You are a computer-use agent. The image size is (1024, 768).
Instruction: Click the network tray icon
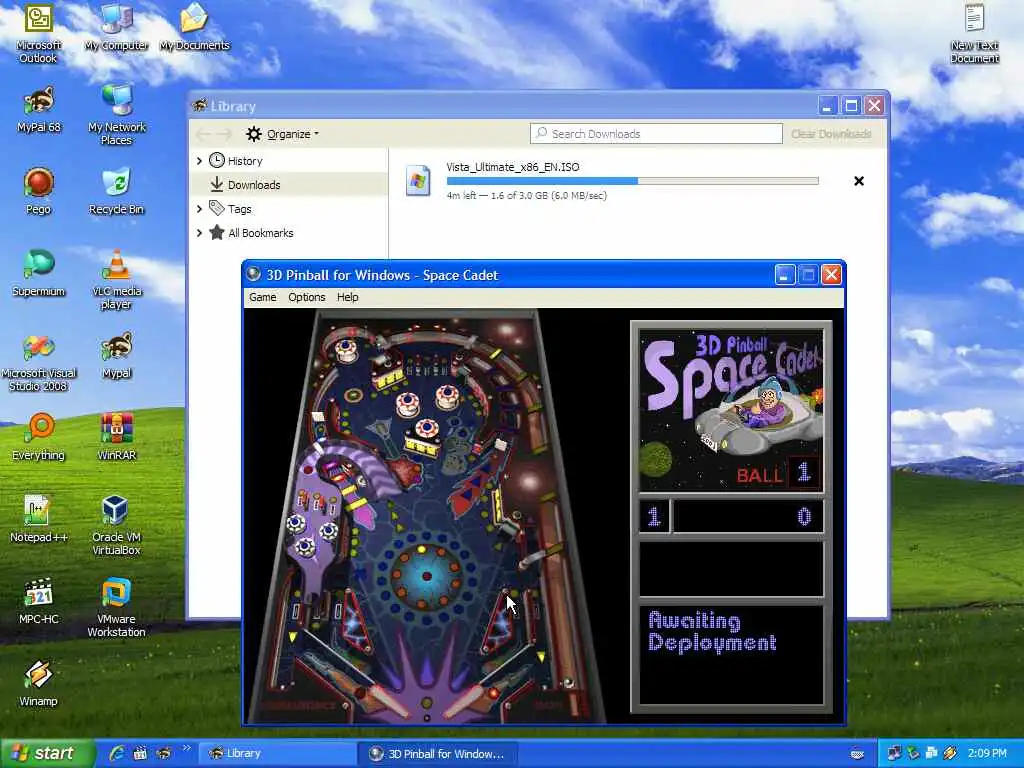pos(894,753)
